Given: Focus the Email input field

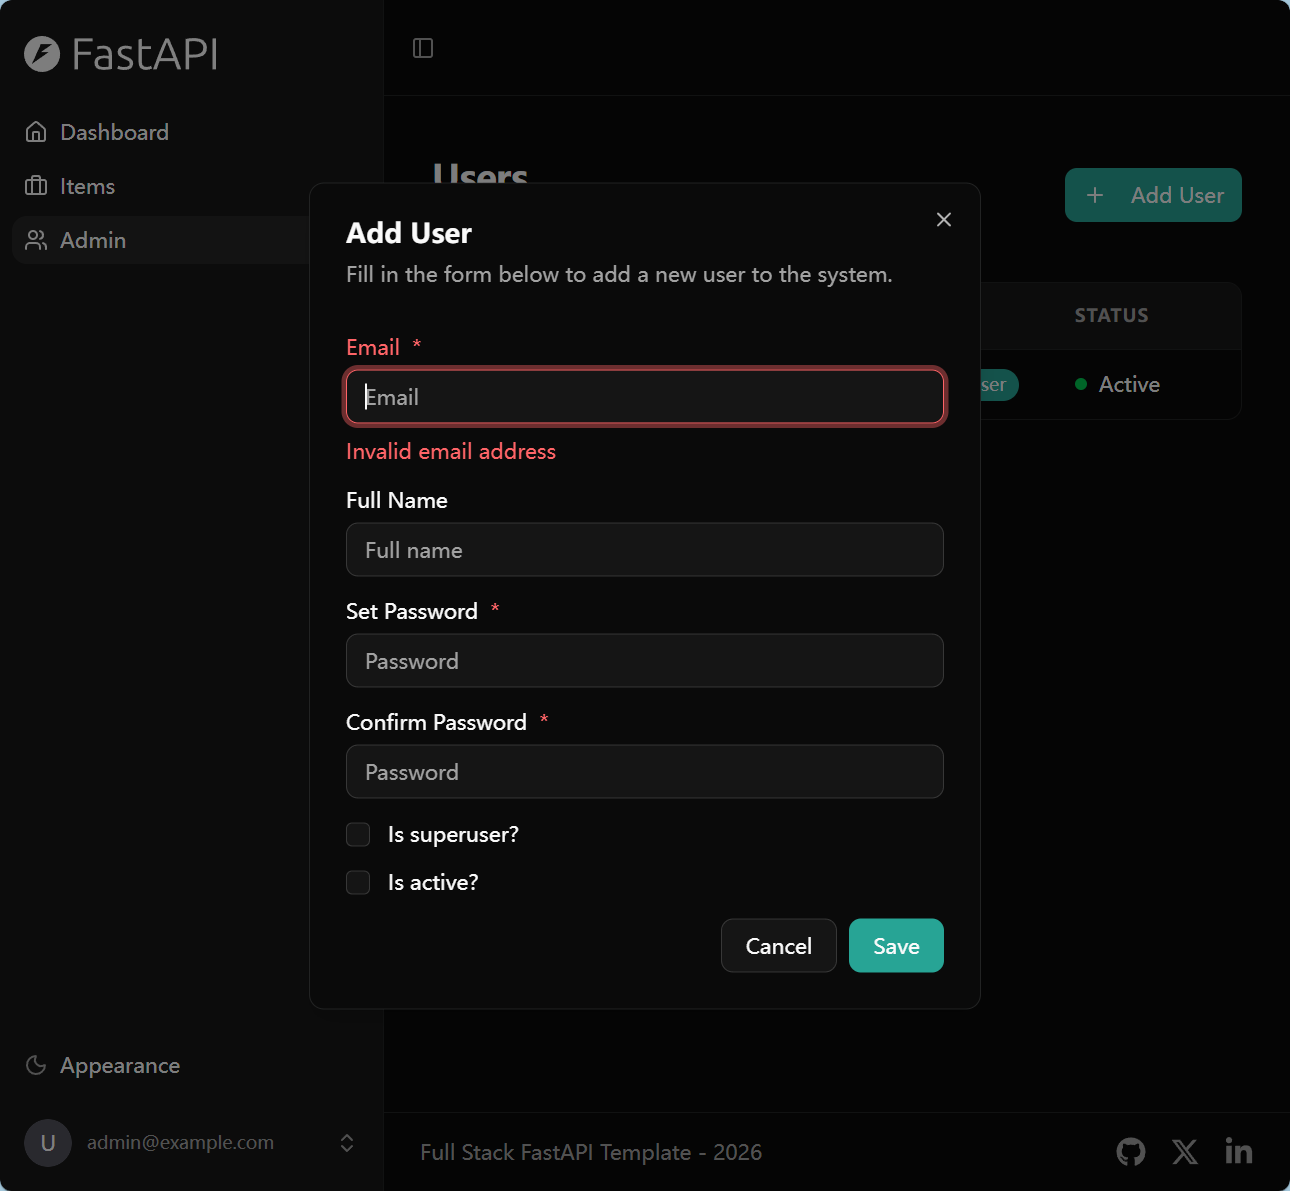Looking at the screenshot, I should 645,397.
